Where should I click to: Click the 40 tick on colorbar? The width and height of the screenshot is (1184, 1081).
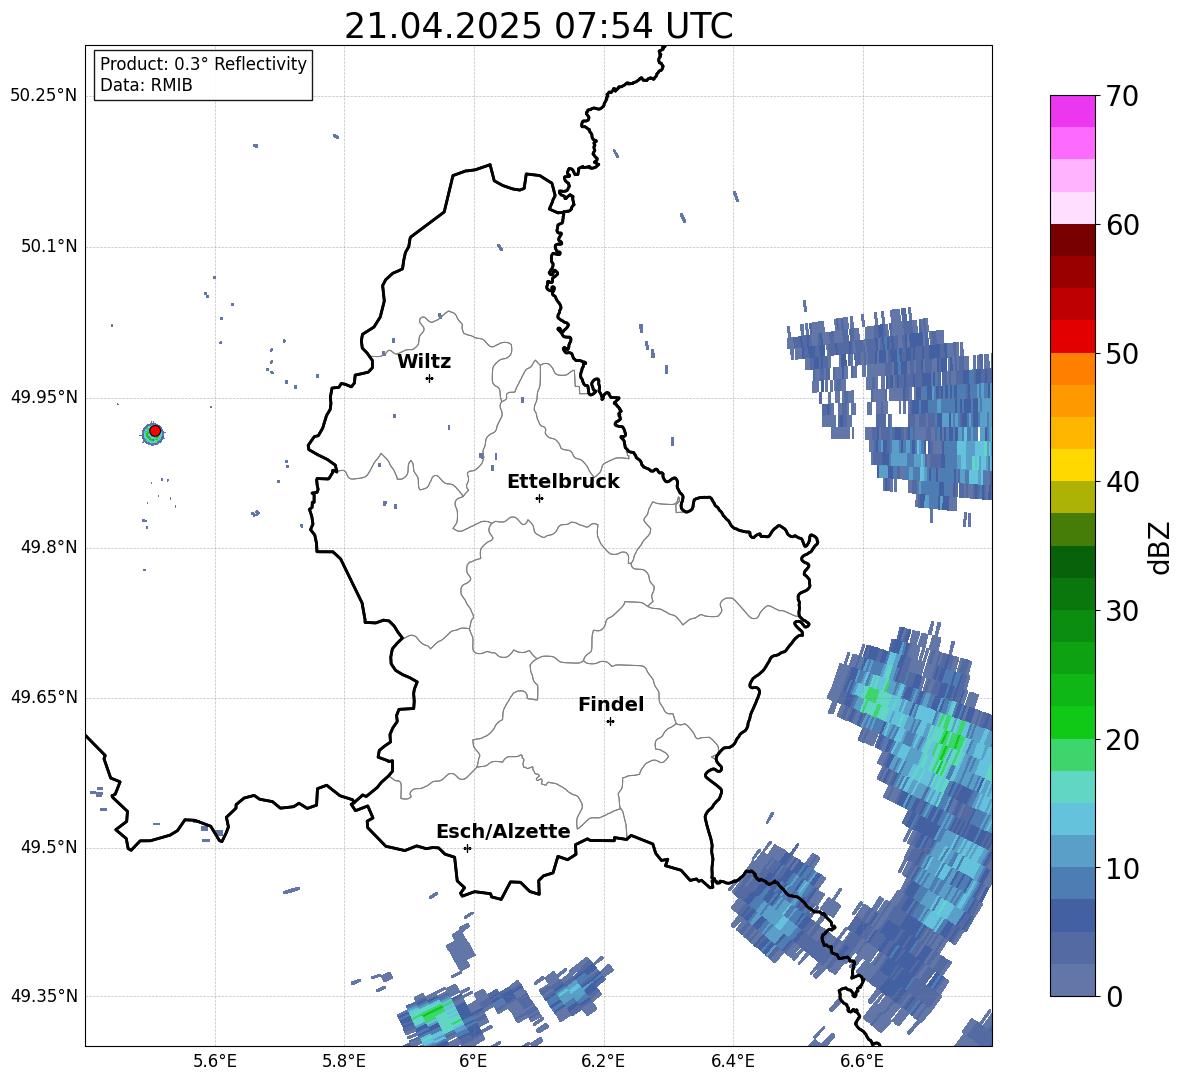click(x=1122, y=482)
